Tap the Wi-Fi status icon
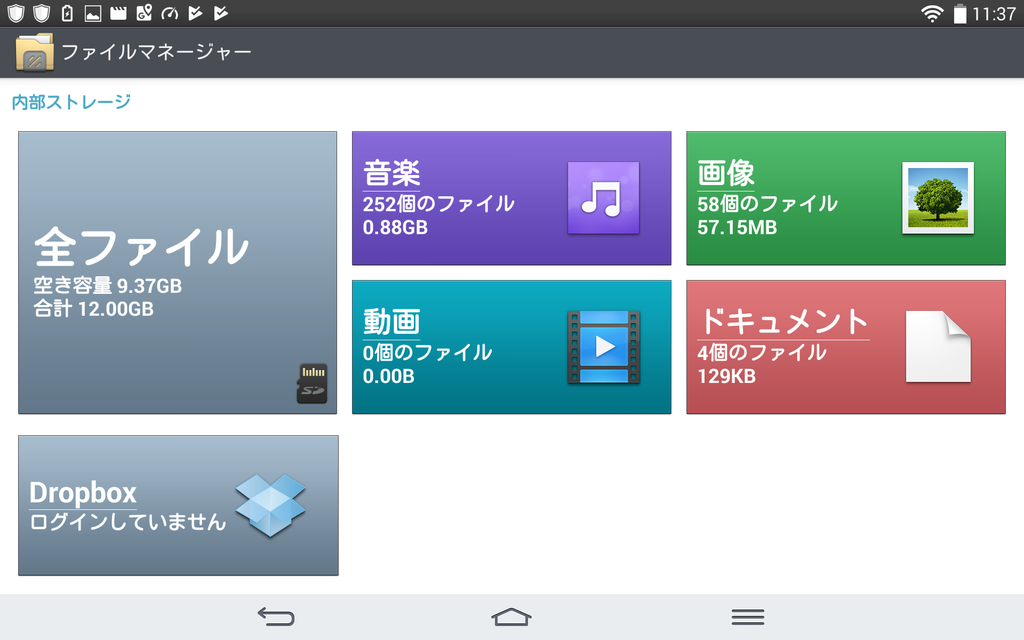The image size is (1024, 640). [932, 14]
